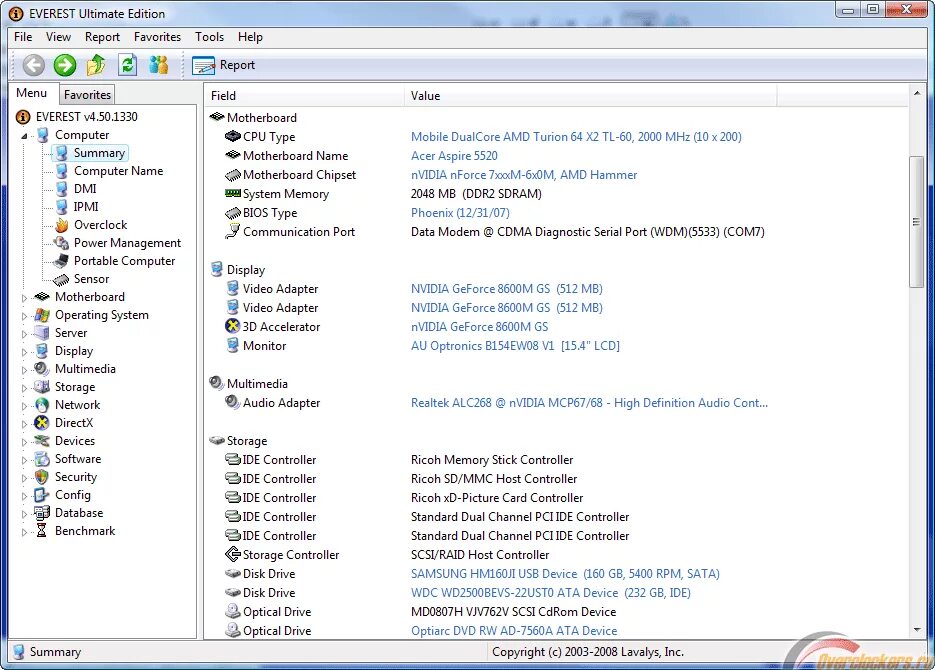Open the Help menu
935x670 pixels.
tap(250, 37)
